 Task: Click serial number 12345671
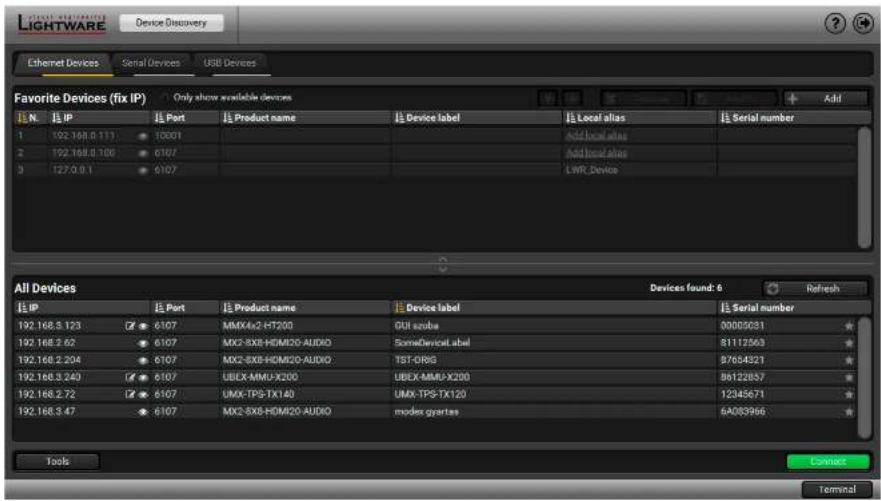[742, 394]
